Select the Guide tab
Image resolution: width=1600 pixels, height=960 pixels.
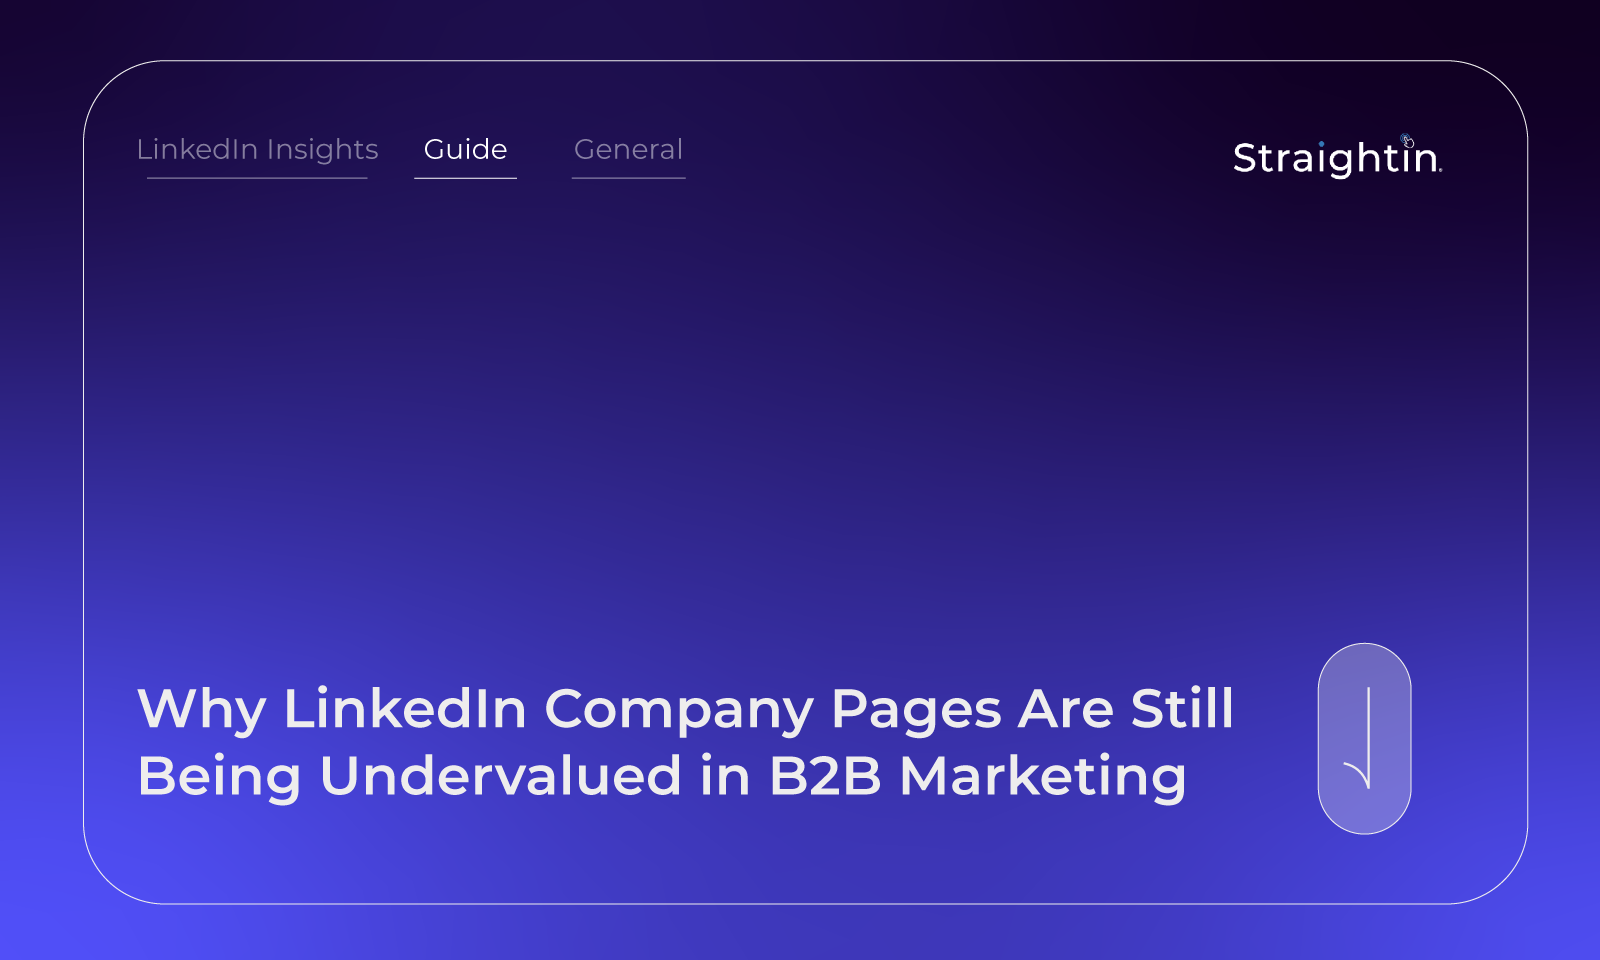click(465, 149)
